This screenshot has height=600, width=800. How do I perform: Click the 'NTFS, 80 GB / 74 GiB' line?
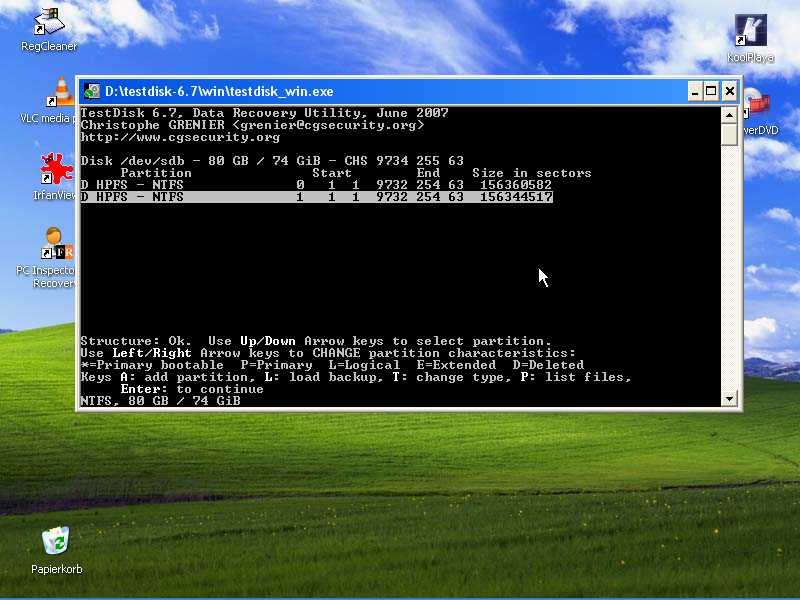click(160, 401)
